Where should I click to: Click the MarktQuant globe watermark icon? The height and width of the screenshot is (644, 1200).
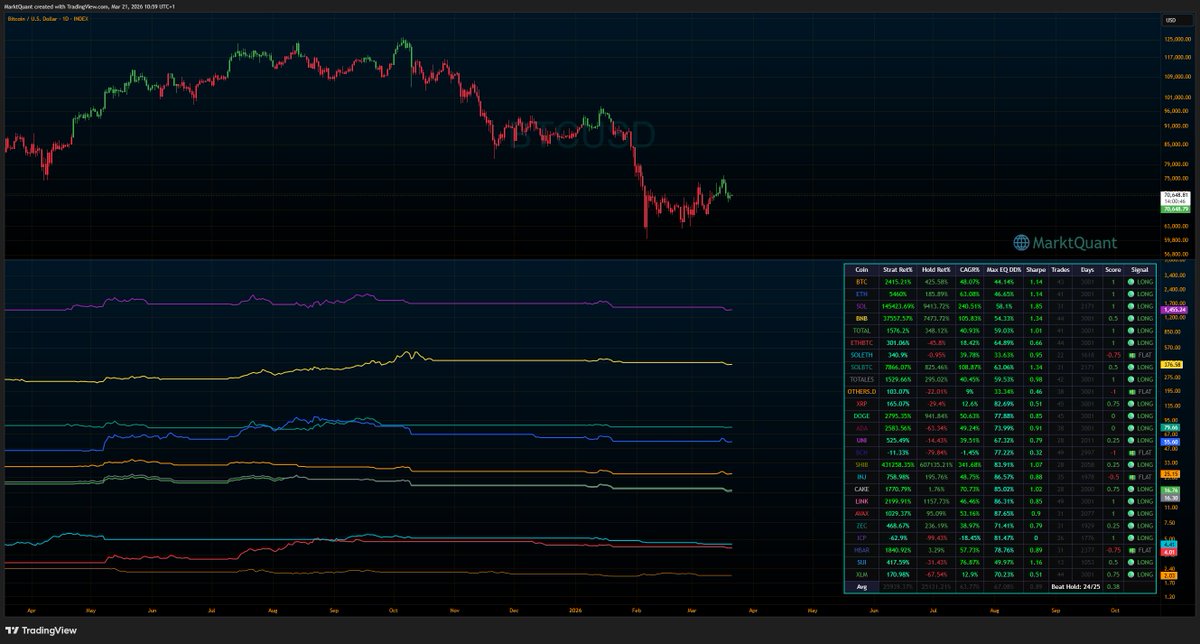[x=1021, y=242]
